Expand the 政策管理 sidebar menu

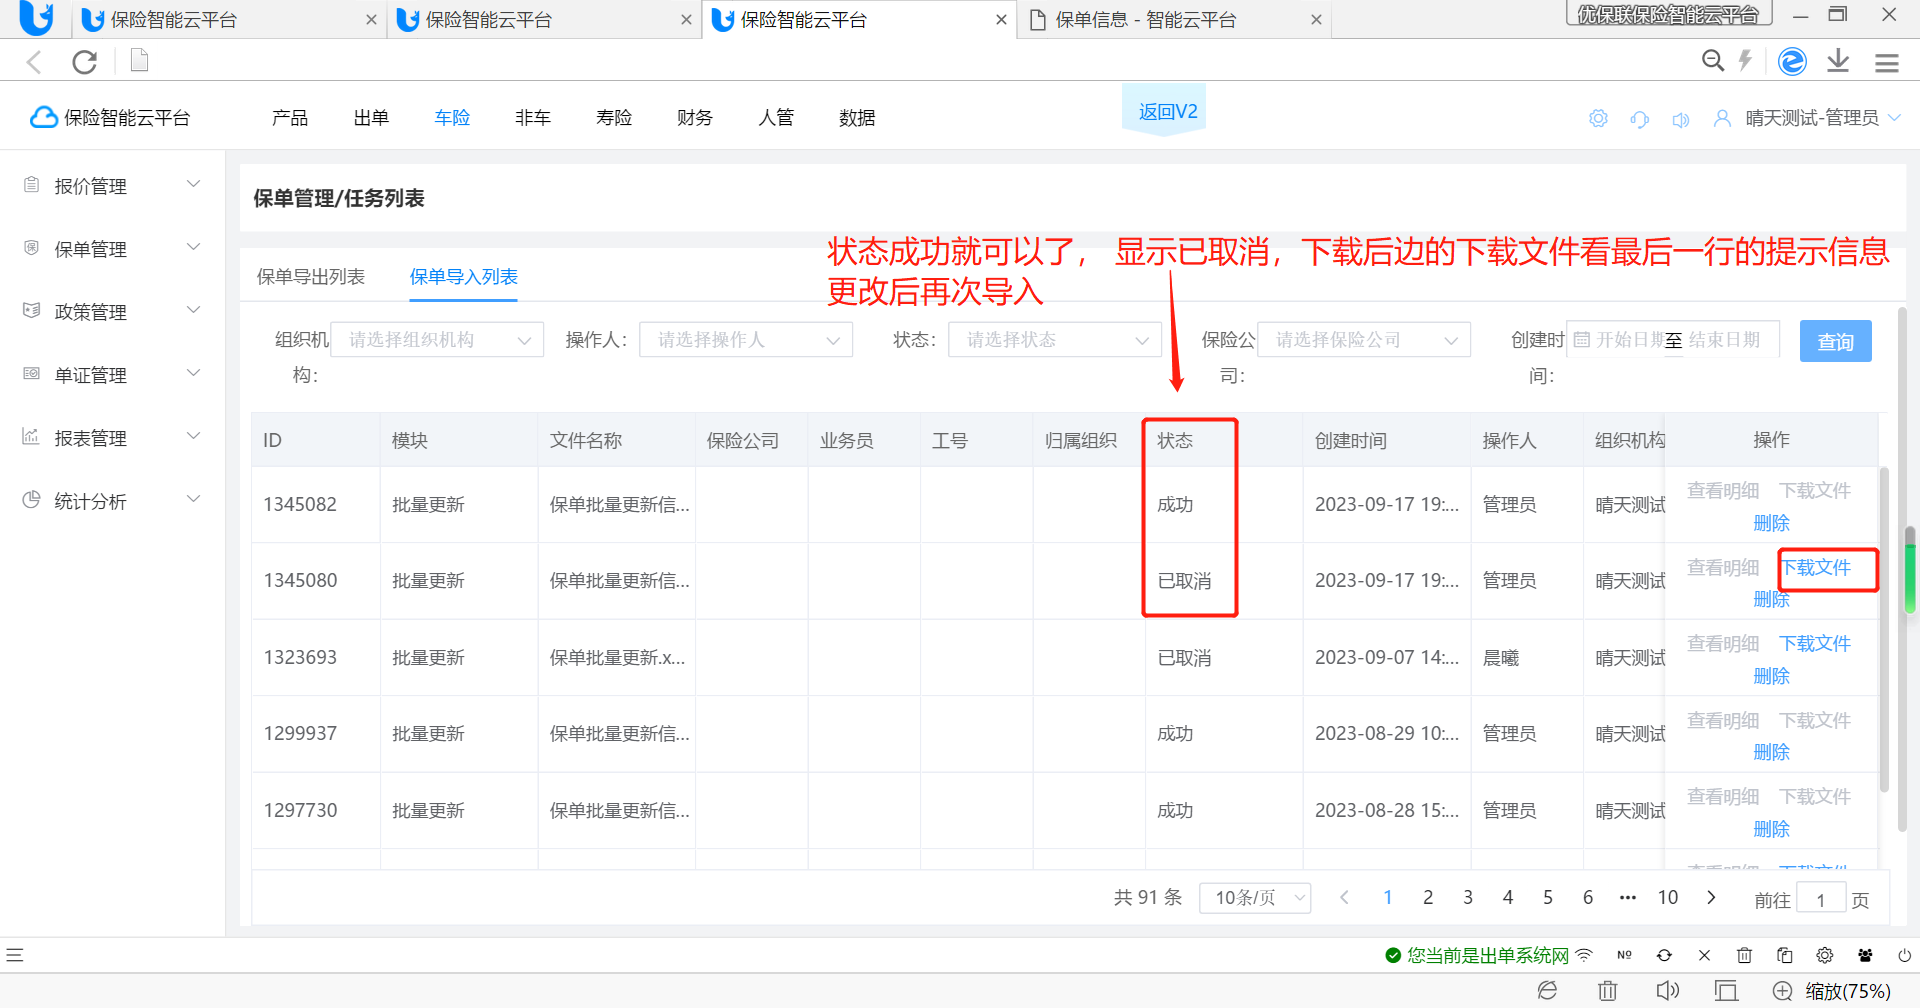(112, 312)
